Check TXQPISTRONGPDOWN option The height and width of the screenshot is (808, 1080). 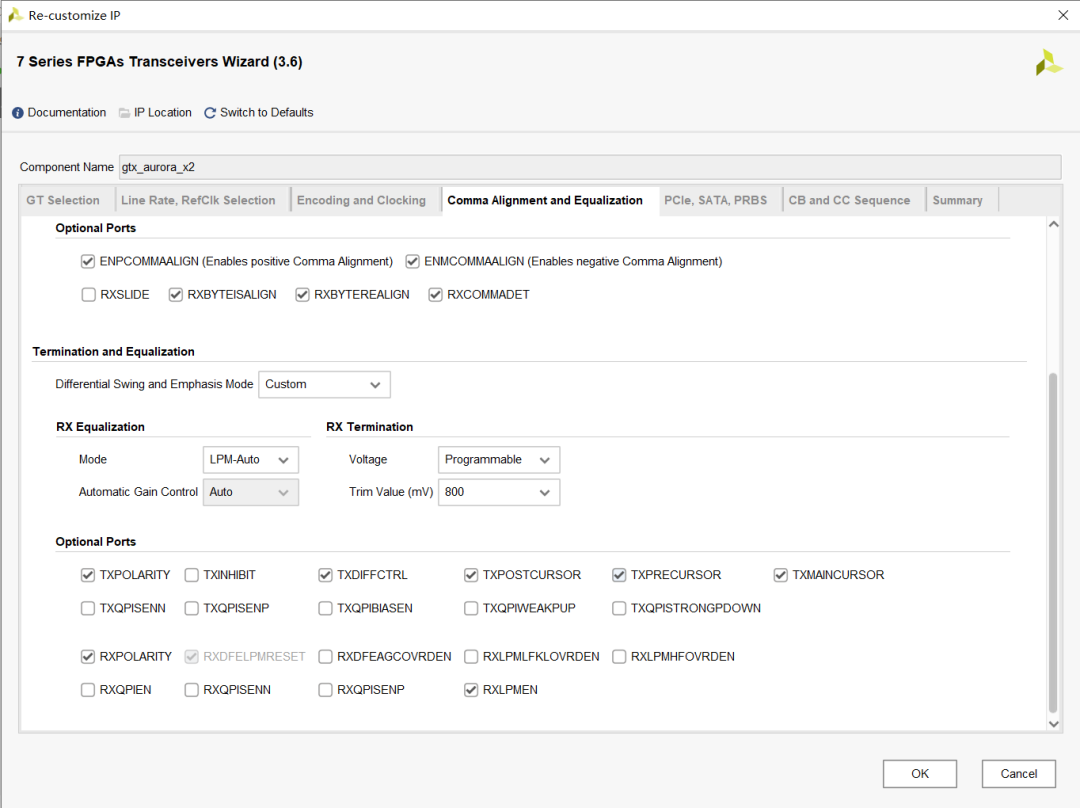pos(619,608)
